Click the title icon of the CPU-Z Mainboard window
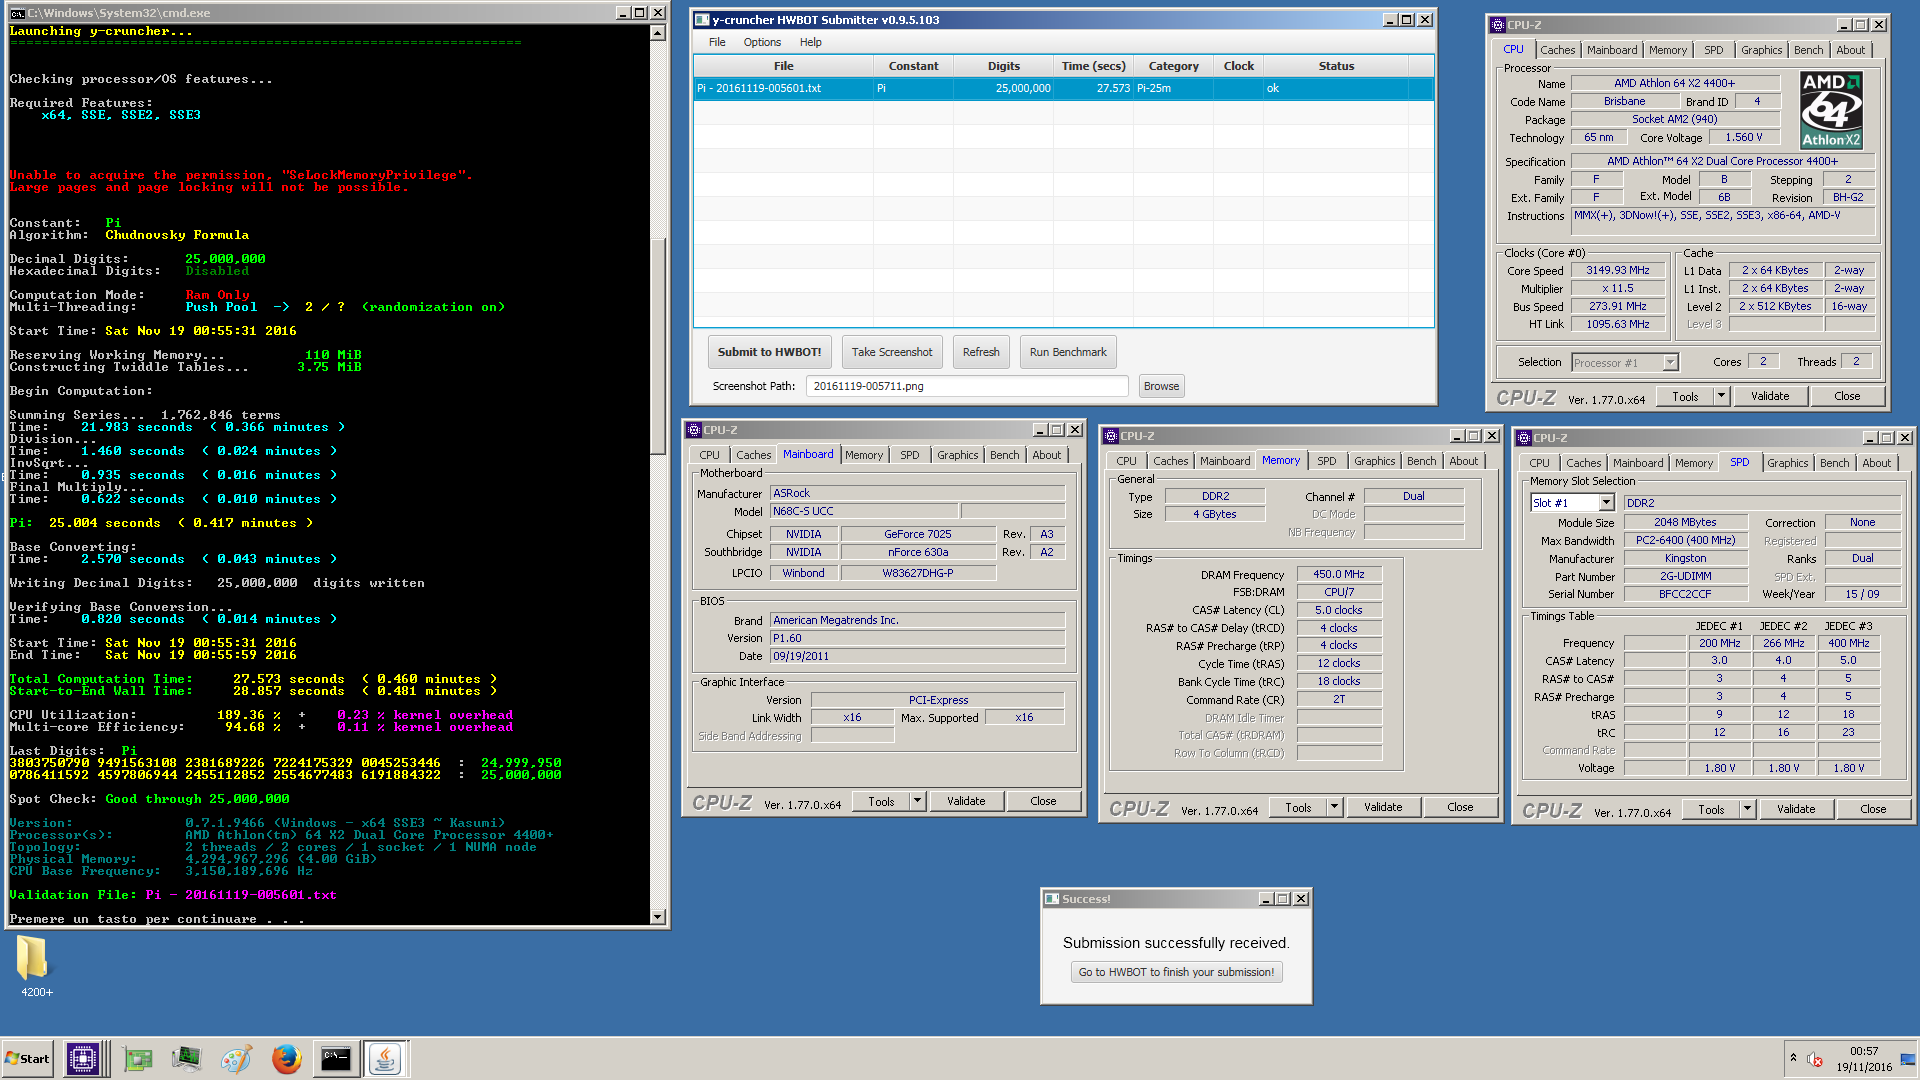The height and width of the screenshot is (1080, 1920). [x=694, y=430]
